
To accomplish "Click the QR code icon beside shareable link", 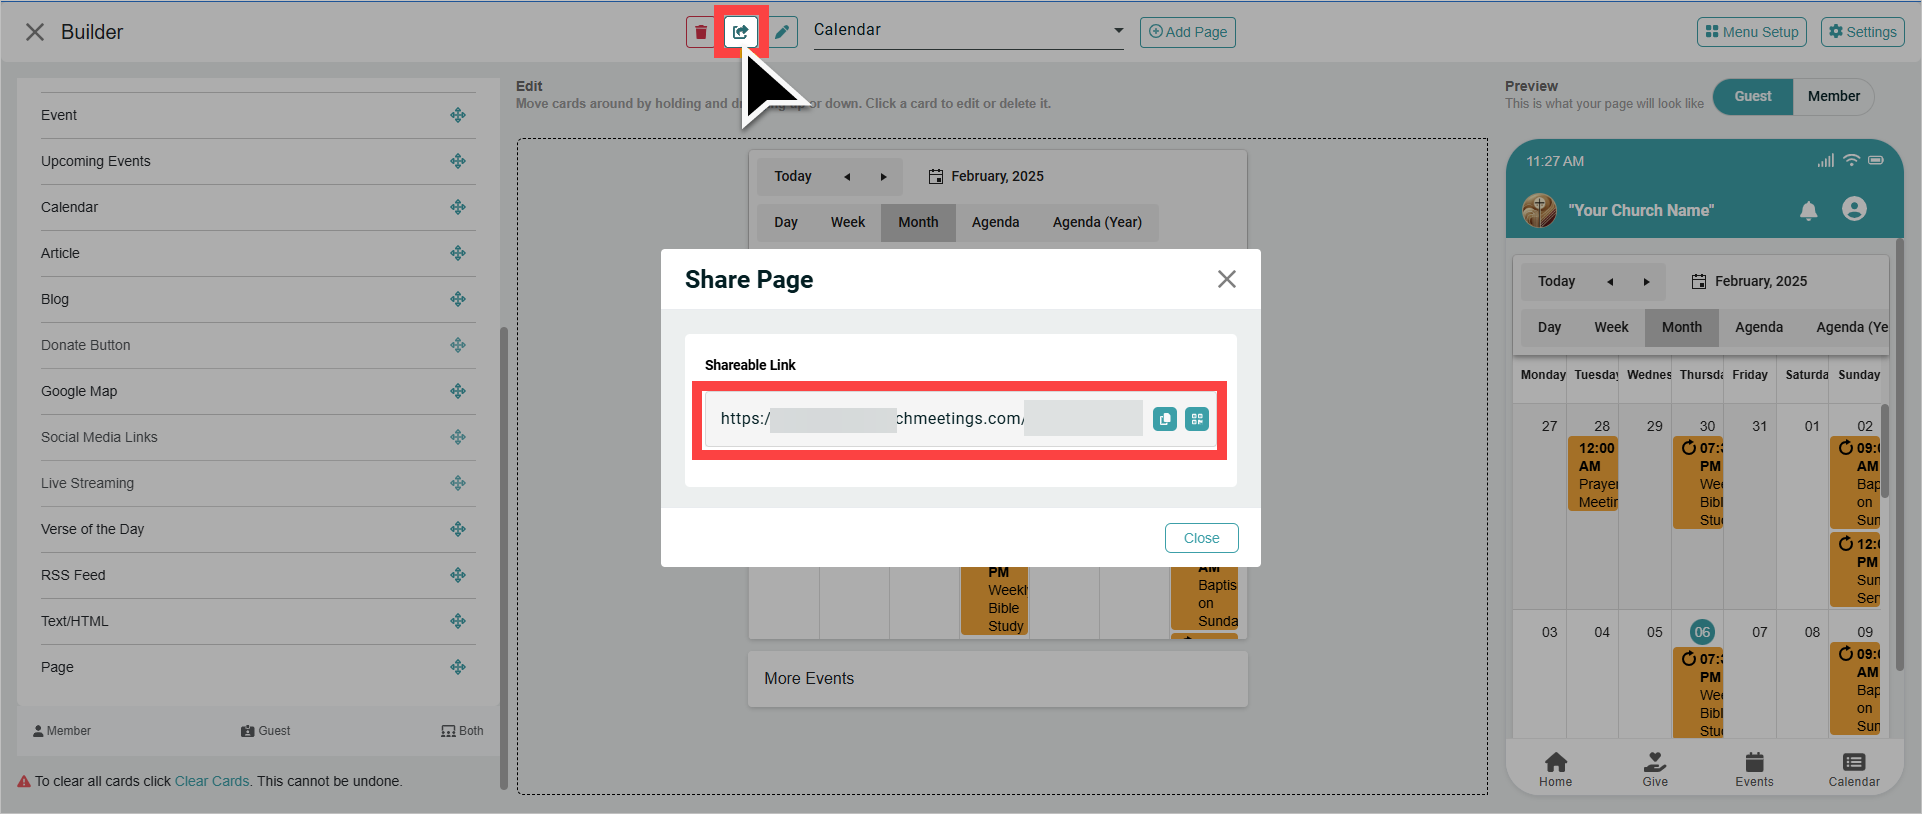I will [1196, 419].
